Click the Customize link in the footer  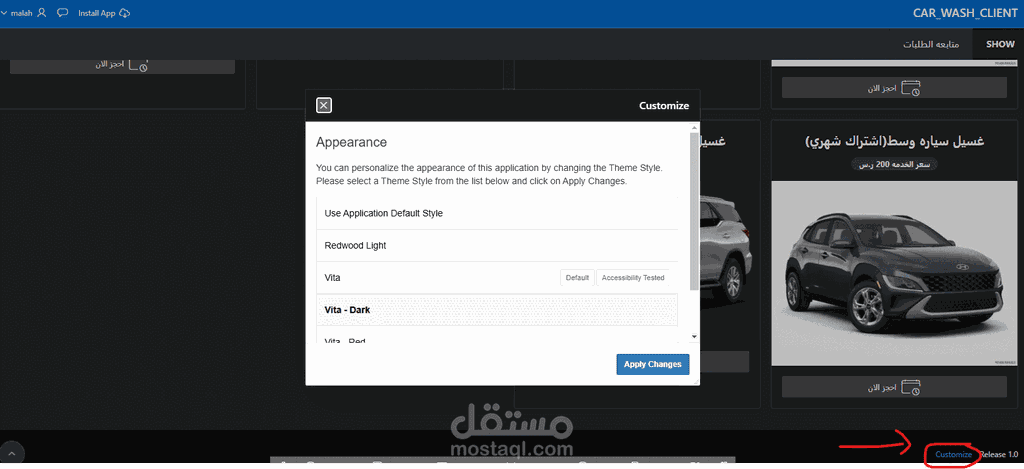tap(953, 454)
